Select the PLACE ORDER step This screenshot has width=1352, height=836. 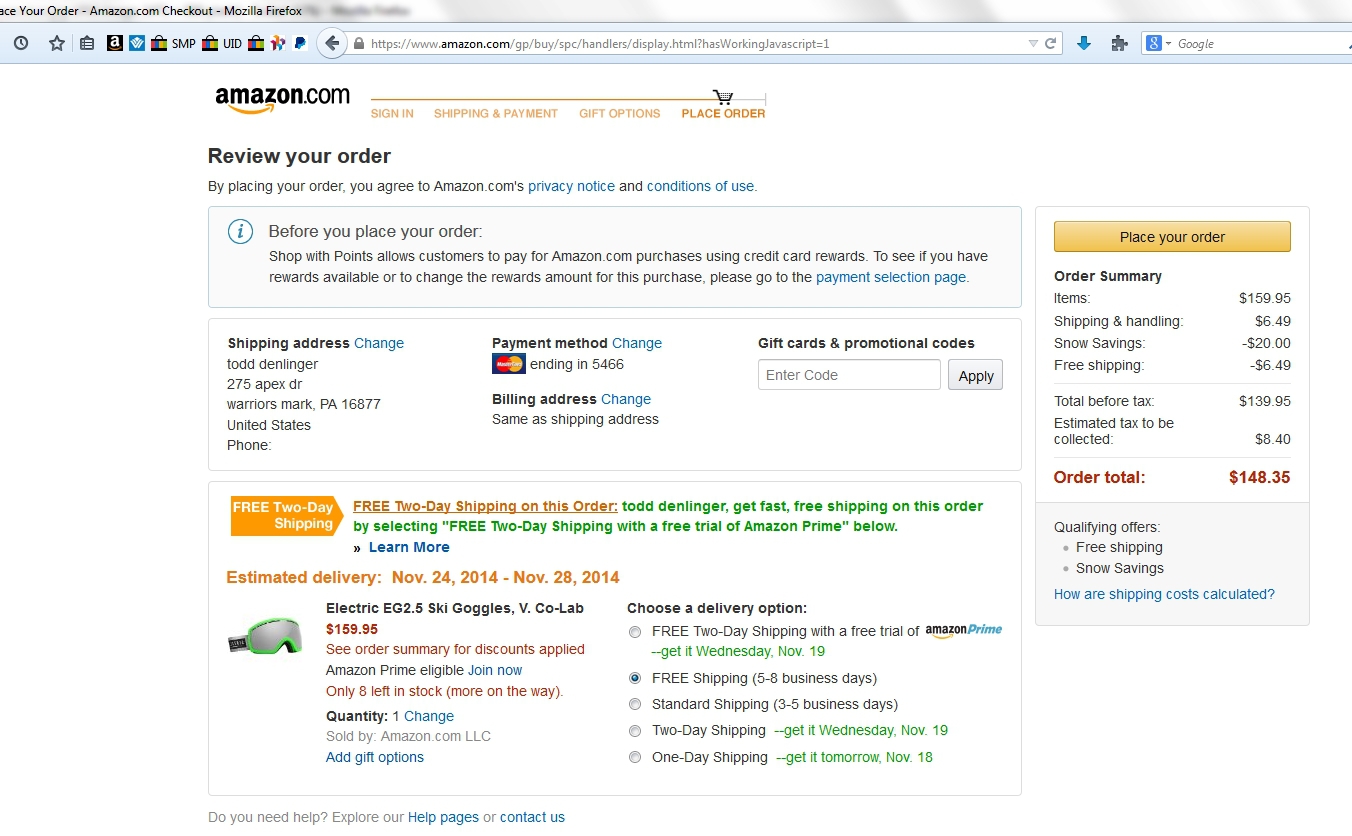(723, 114)
